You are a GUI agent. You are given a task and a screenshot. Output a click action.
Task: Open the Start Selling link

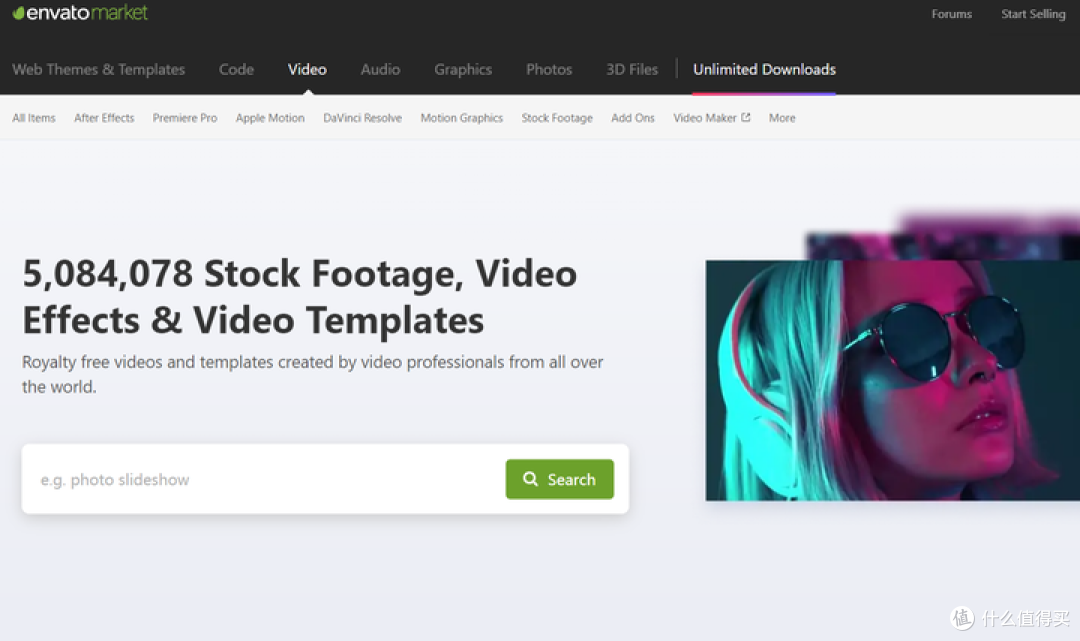1033,14
